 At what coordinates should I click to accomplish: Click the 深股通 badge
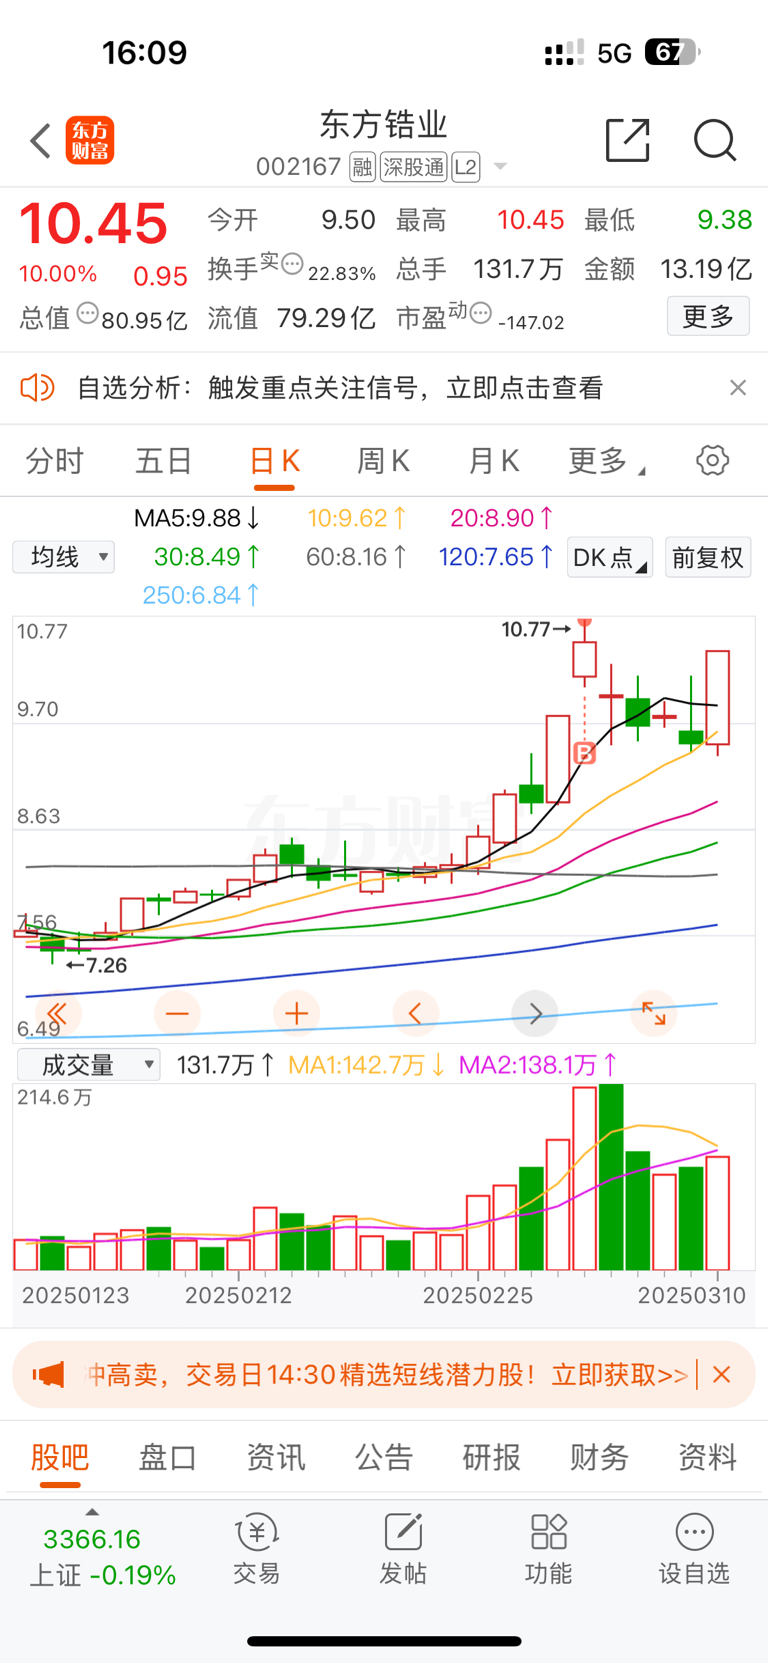pyautogui.click(x=413, y=167)
